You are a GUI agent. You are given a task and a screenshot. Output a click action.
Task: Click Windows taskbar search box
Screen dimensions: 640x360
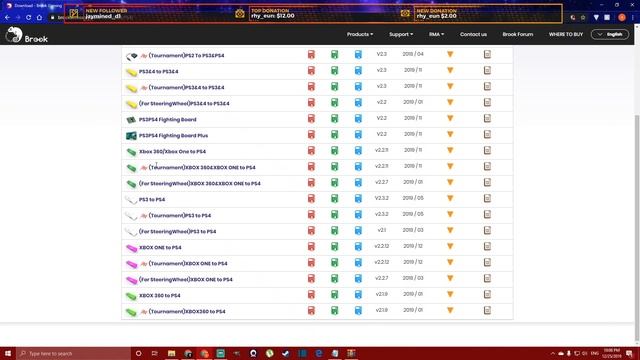tap(73, 353)
